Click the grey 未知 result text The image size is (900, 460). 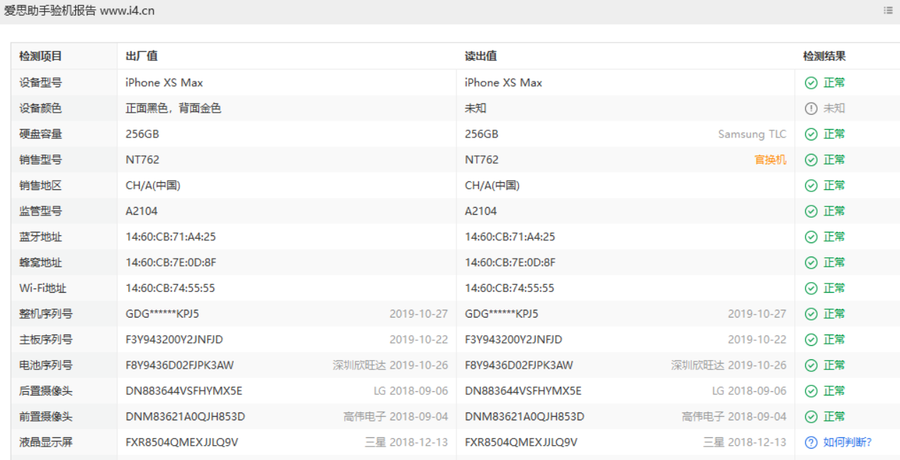click(x=834, y=109)
